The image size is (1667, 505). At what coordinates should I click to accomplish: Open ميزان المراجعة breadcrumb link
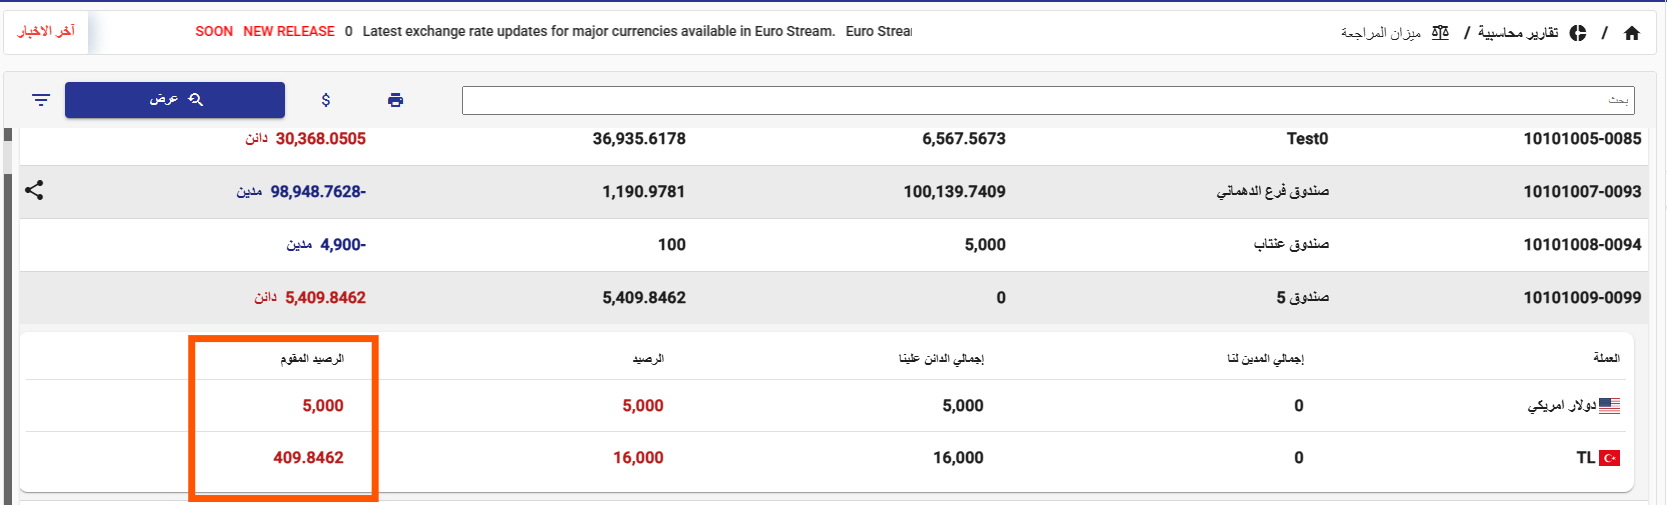point(1380,33)
